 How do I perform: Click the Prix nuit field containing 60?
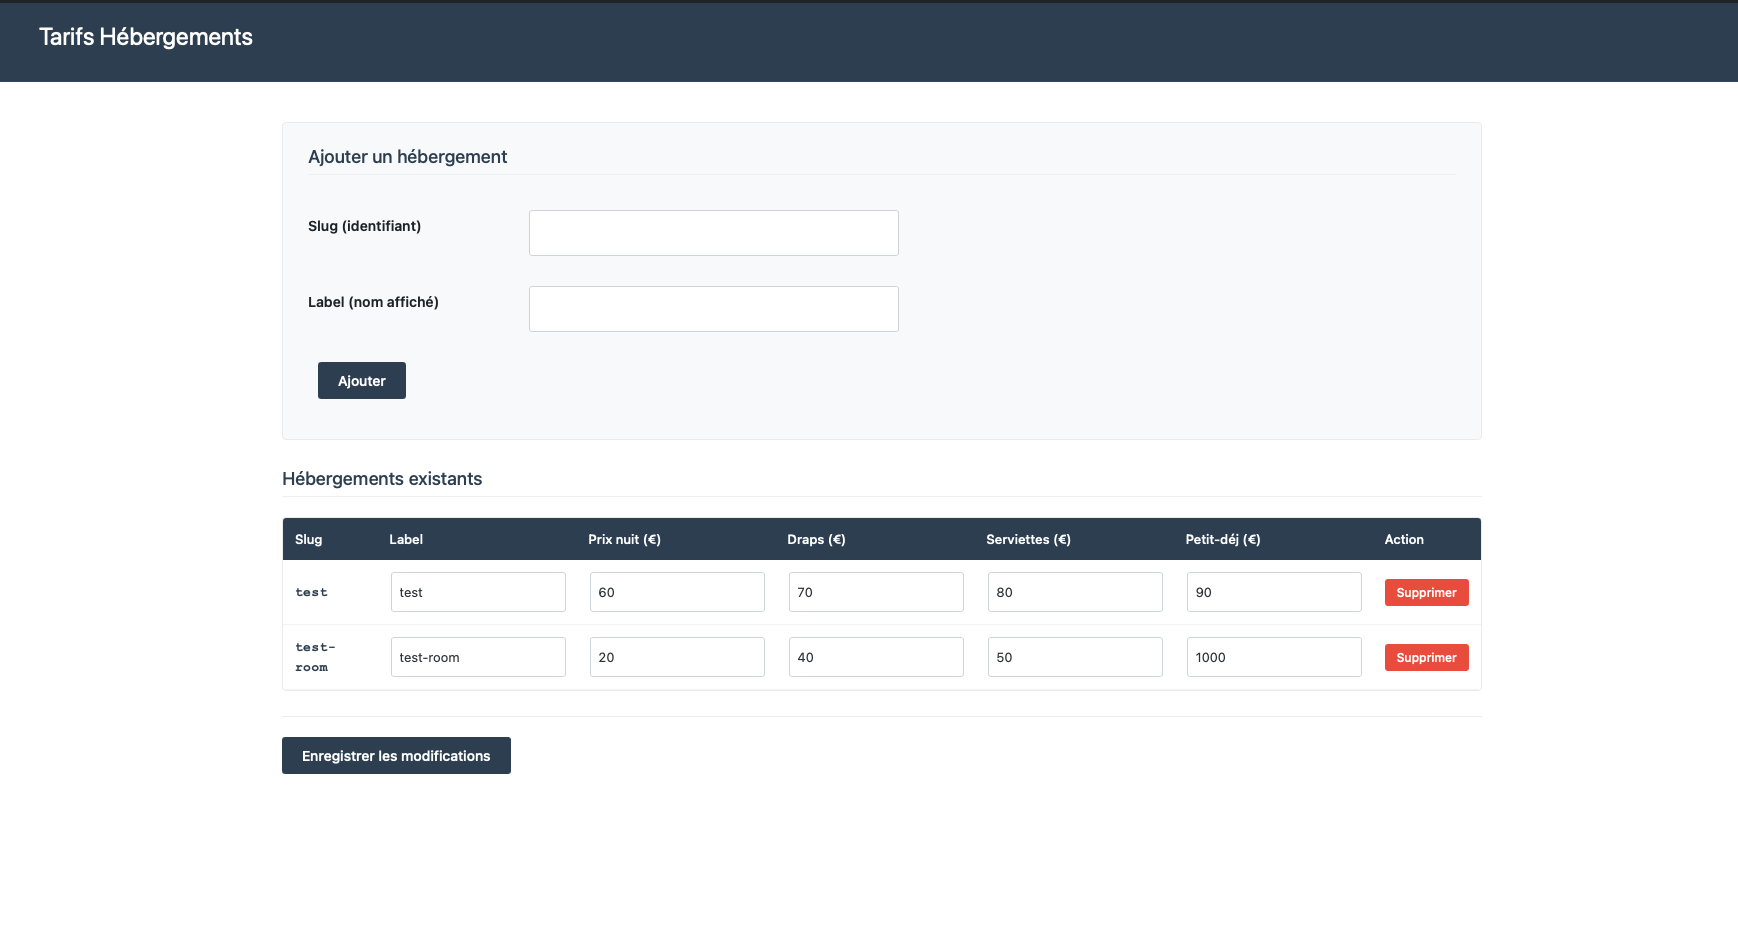[x=677, y=592]
